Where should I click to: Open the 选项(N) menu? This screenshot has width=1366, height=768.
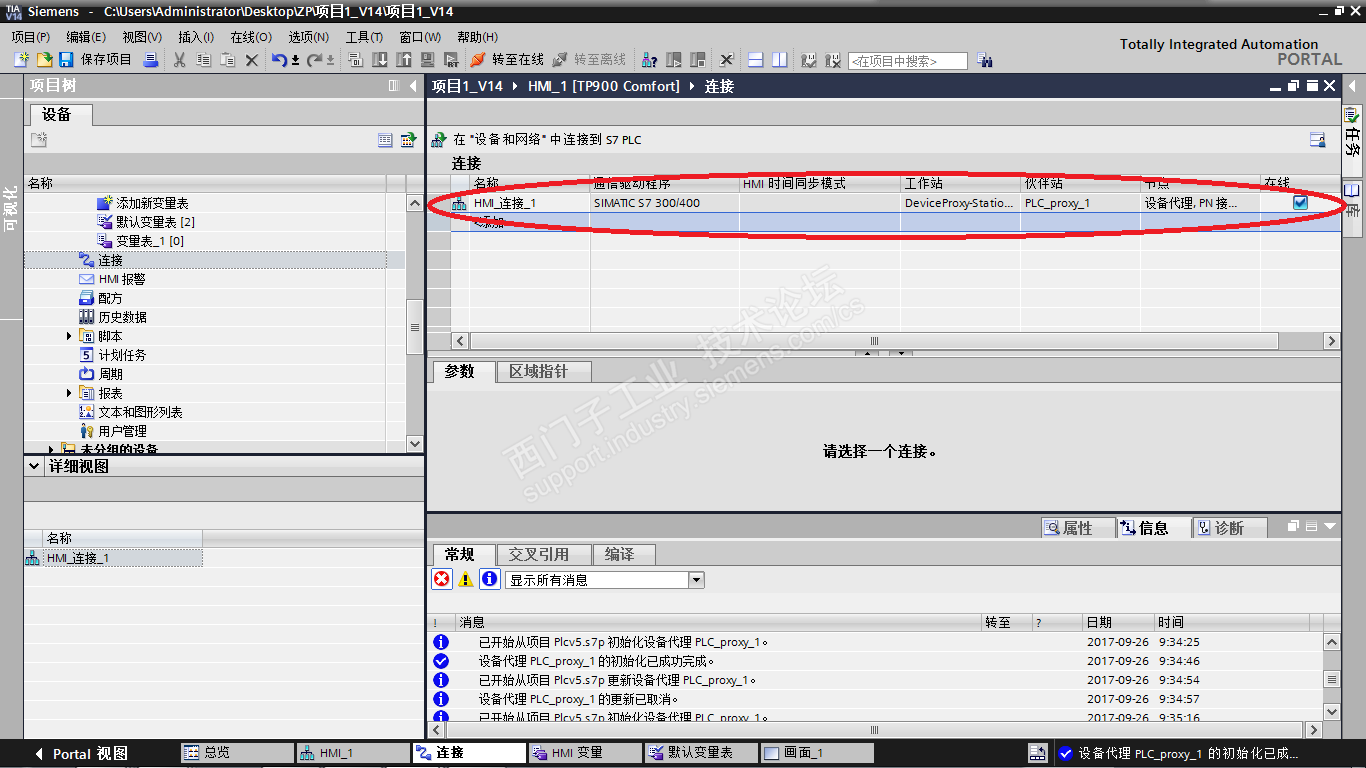pyautogui.click(x=309, y=37)
